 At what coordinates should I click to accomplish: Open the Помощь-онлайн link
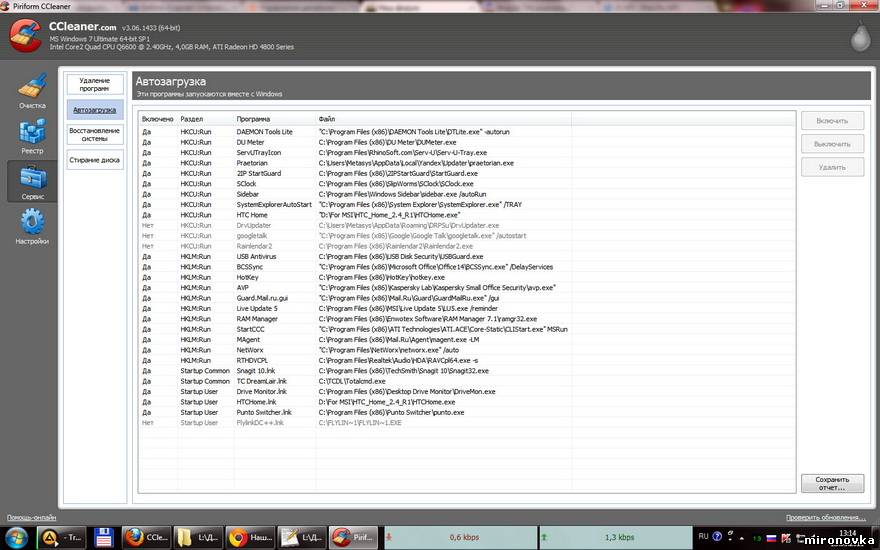[x=31, y=517]
